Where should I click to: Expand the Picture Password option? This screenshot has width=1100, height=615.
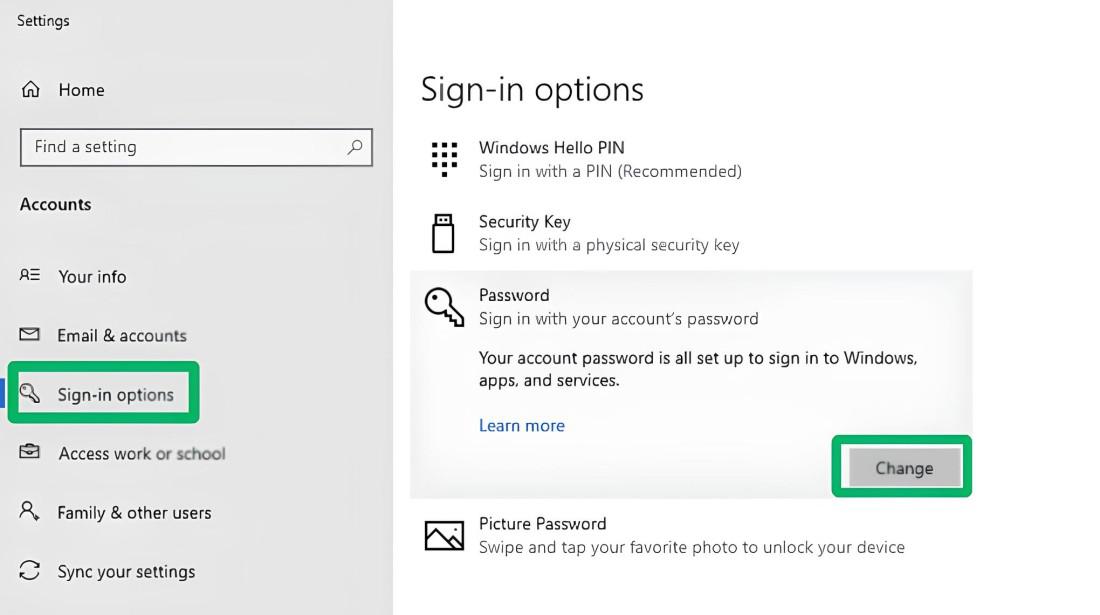click(690, 536)
